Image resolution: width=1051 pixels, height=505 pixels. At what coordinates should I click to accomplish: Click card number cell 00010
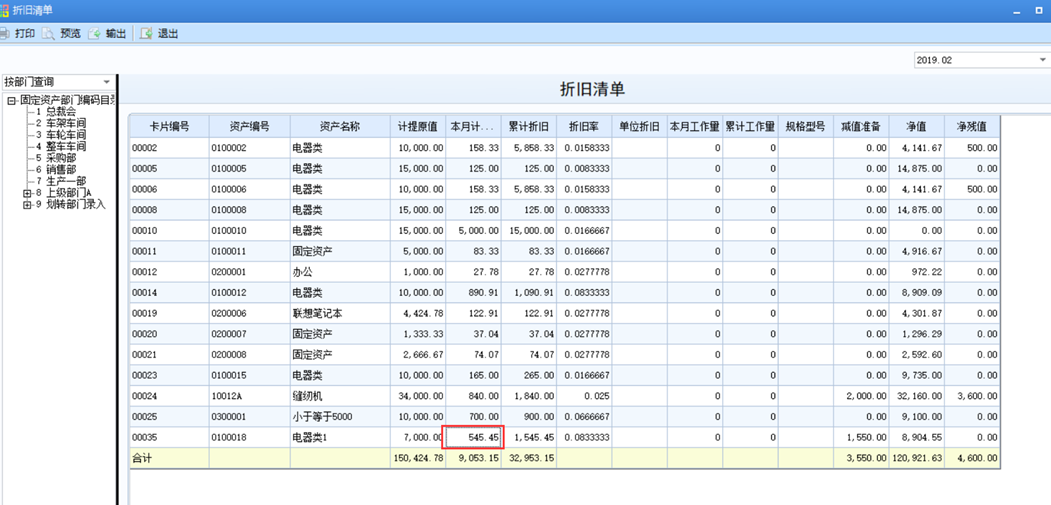click(169, 231)
